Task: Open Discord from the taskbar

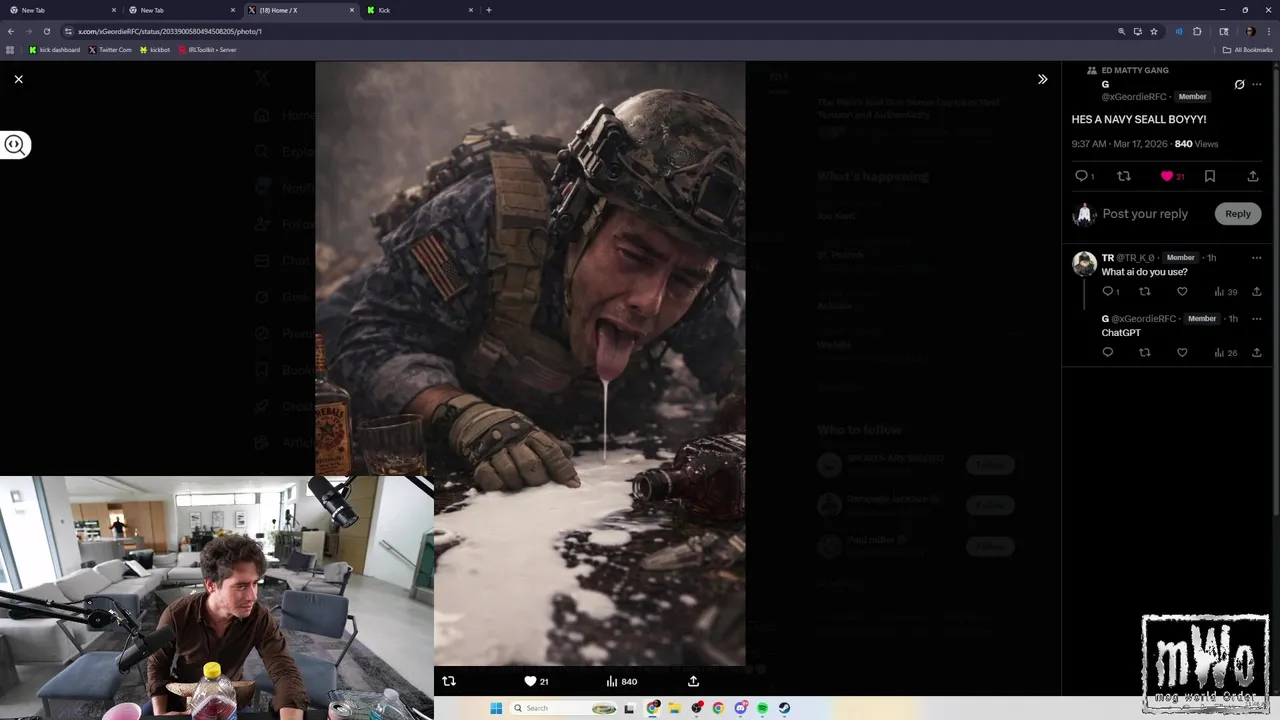Action: click(741, 708)
